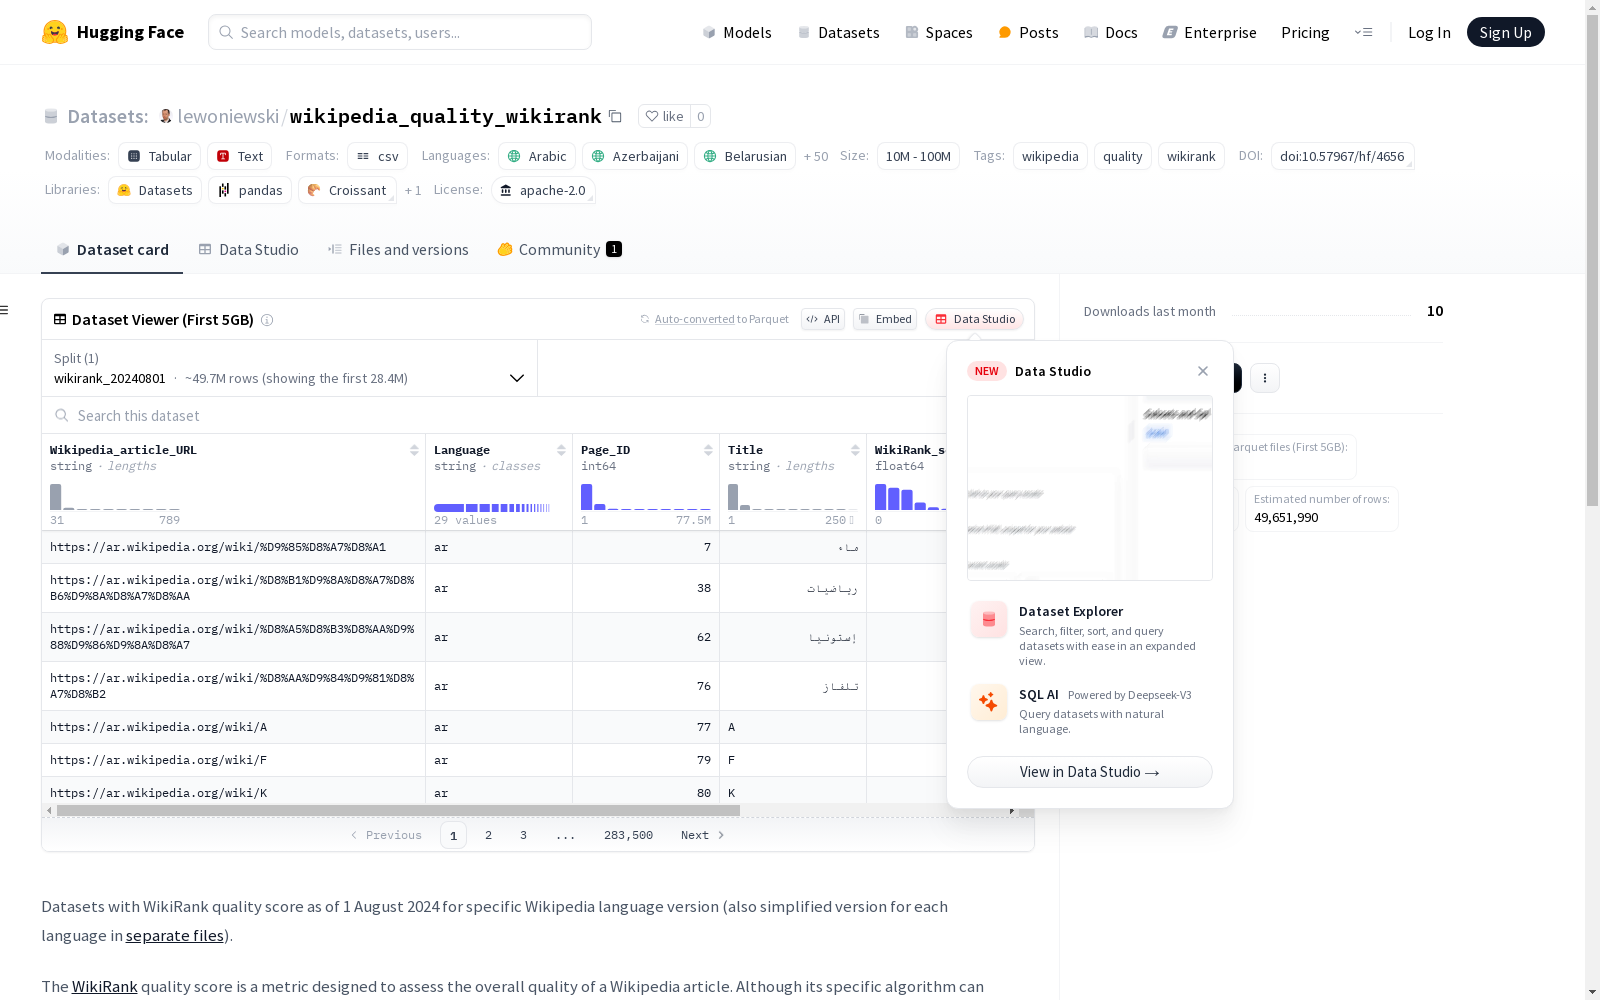Open the Docs nav item
The height and width of the screenshot is (1000, 1600).
[x=1111, y=32]
